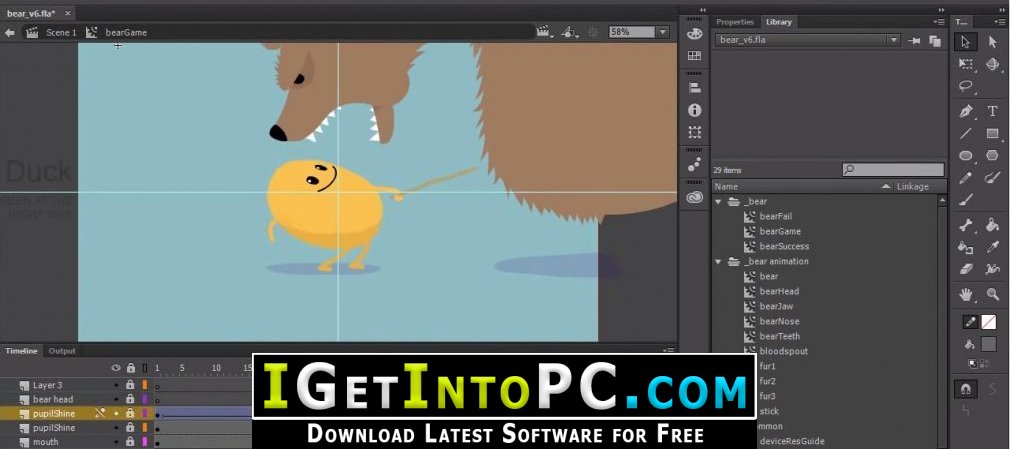Switch to the Properties tab

[734, 21]
